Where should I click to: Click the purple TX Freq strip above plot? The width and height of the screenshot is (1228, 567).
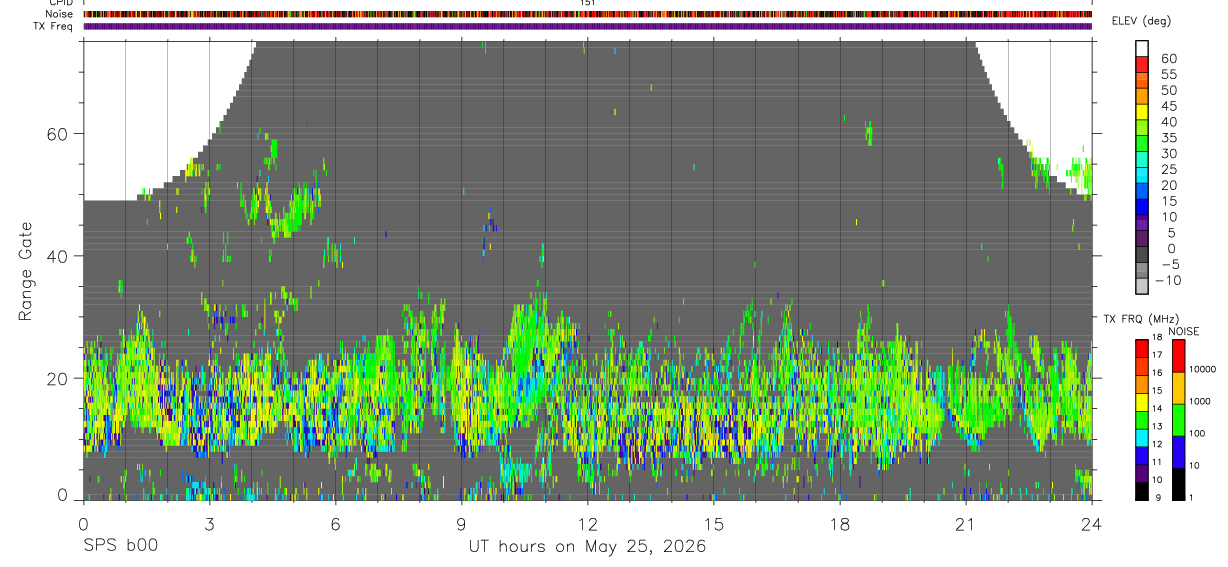(x=587, y=26)
